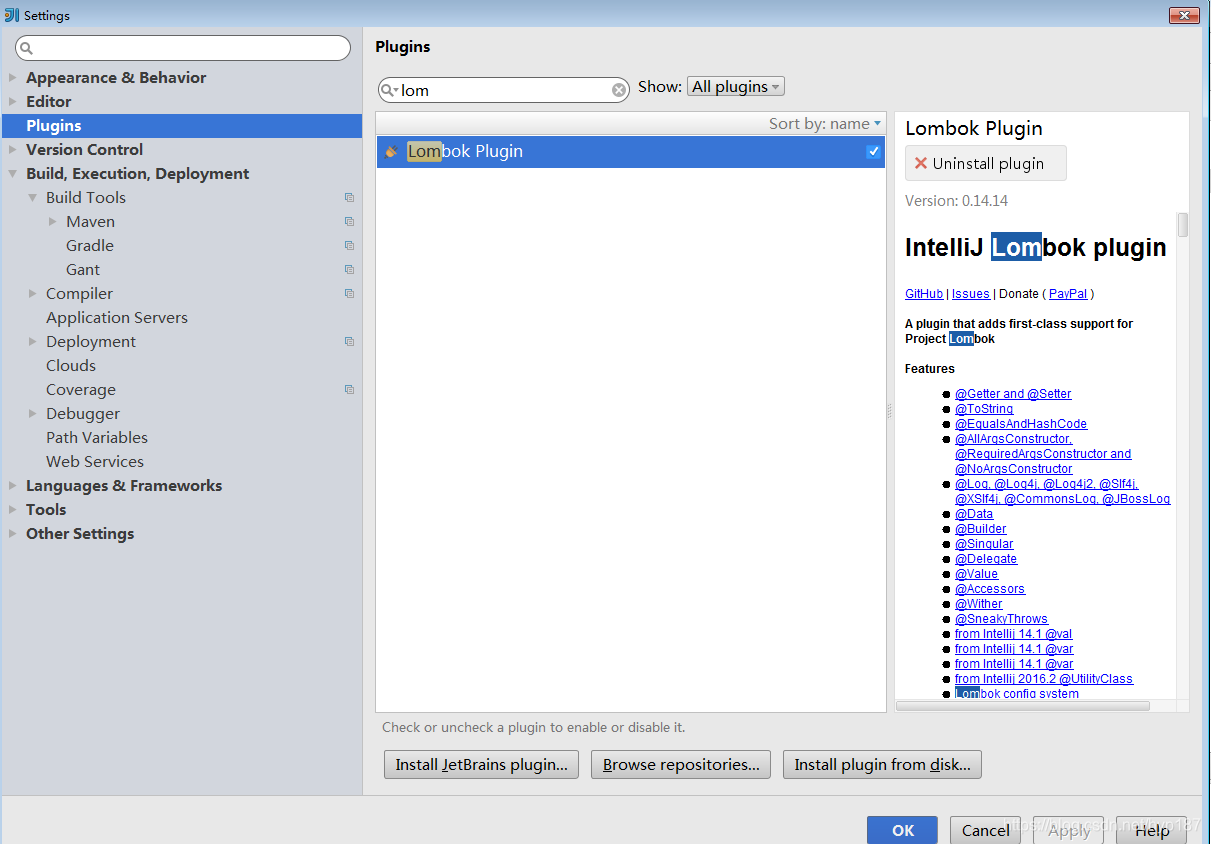Click the red X on Uninstall plugin
This screenshot has width=1211, height=844.
tap(921, 163)
